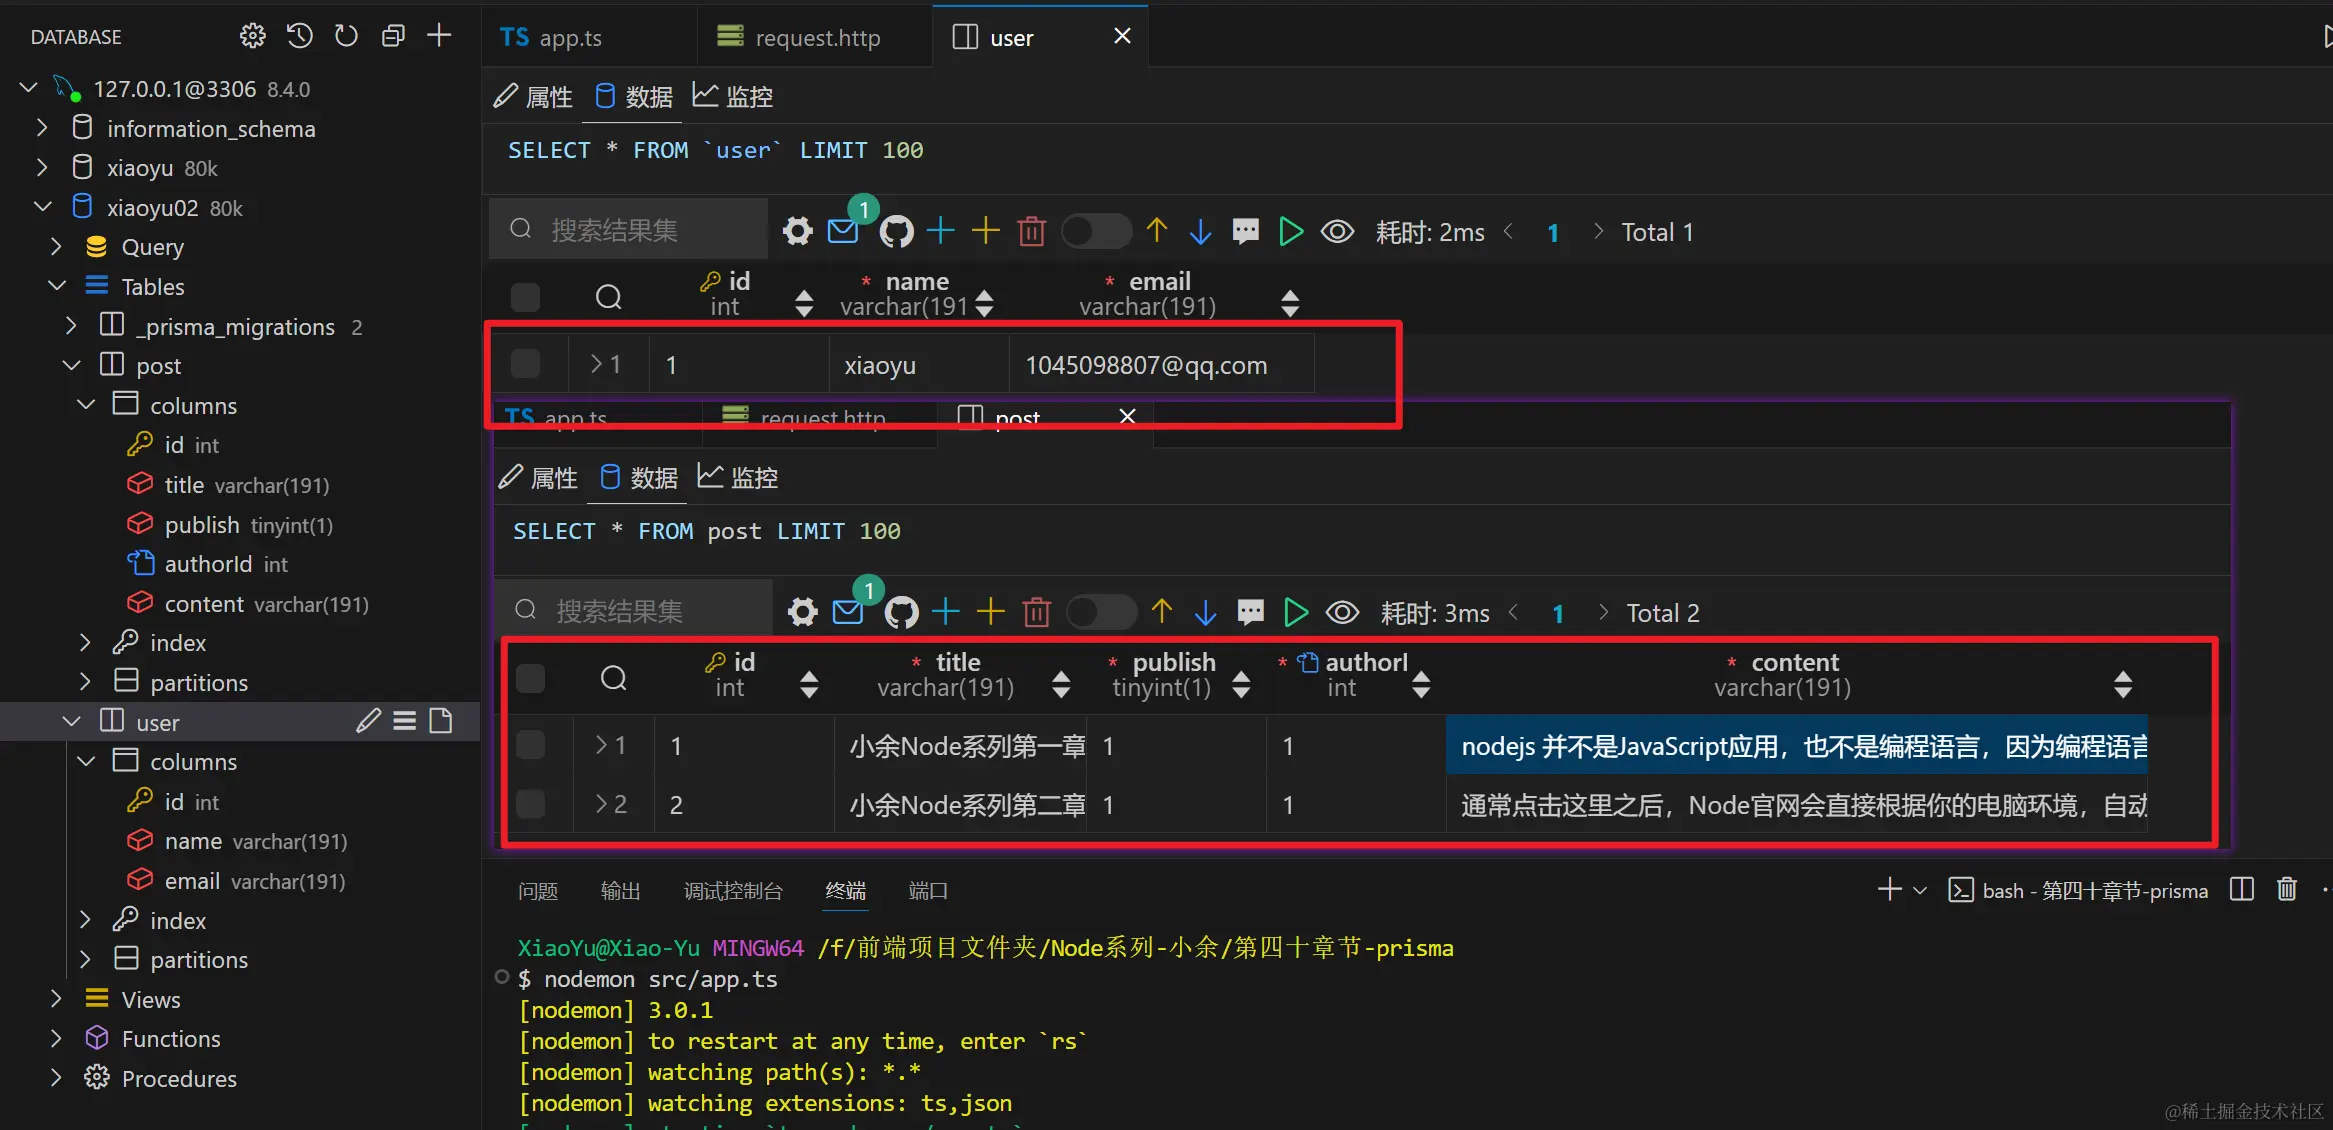Open the database history clock icon
Image resolution: width=2333 pixels, height=1130 pixels.
click(299, 36)
